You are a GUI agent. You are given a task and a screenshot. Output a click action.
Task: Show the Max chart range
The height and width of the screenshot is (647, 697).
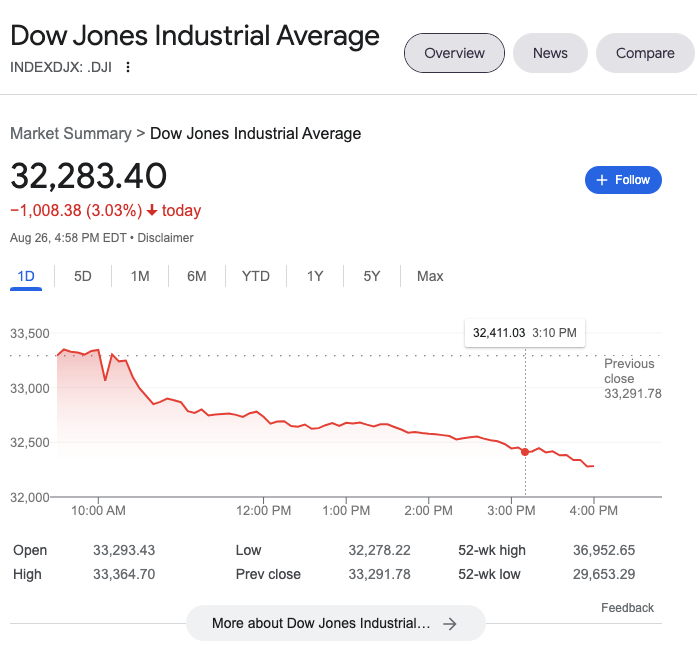click(430, 276)
